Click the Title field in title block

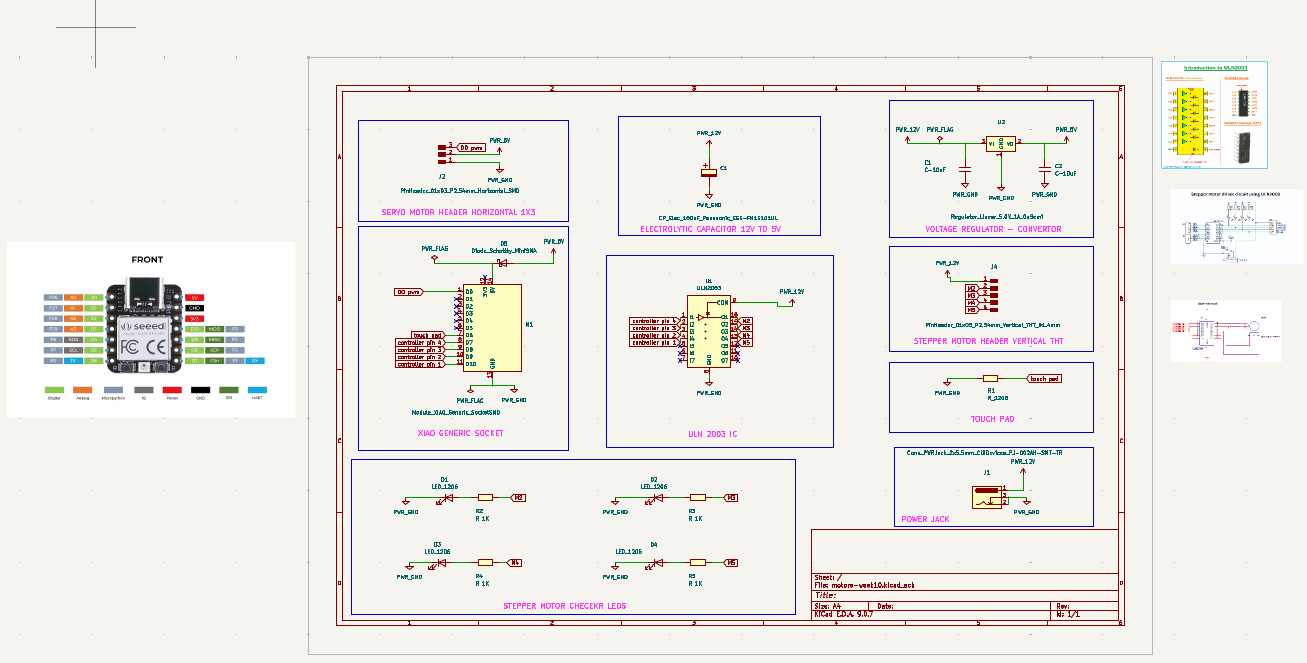pos(964,594)
